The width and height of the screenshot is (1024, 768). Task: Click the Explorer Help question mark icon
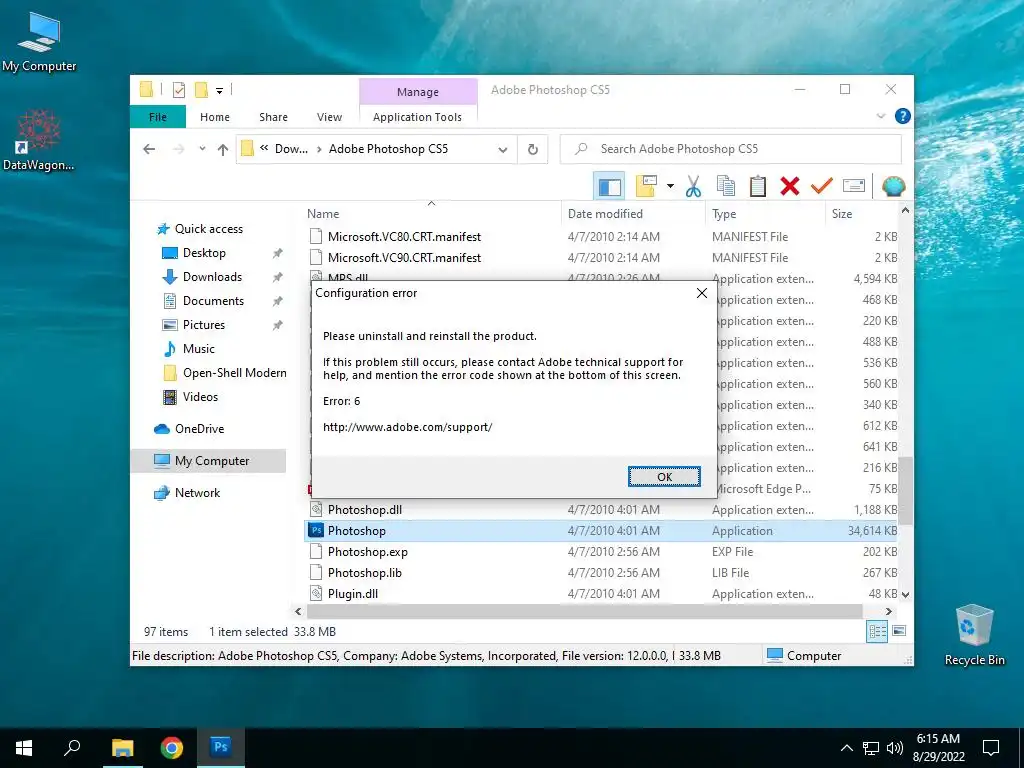903,116
